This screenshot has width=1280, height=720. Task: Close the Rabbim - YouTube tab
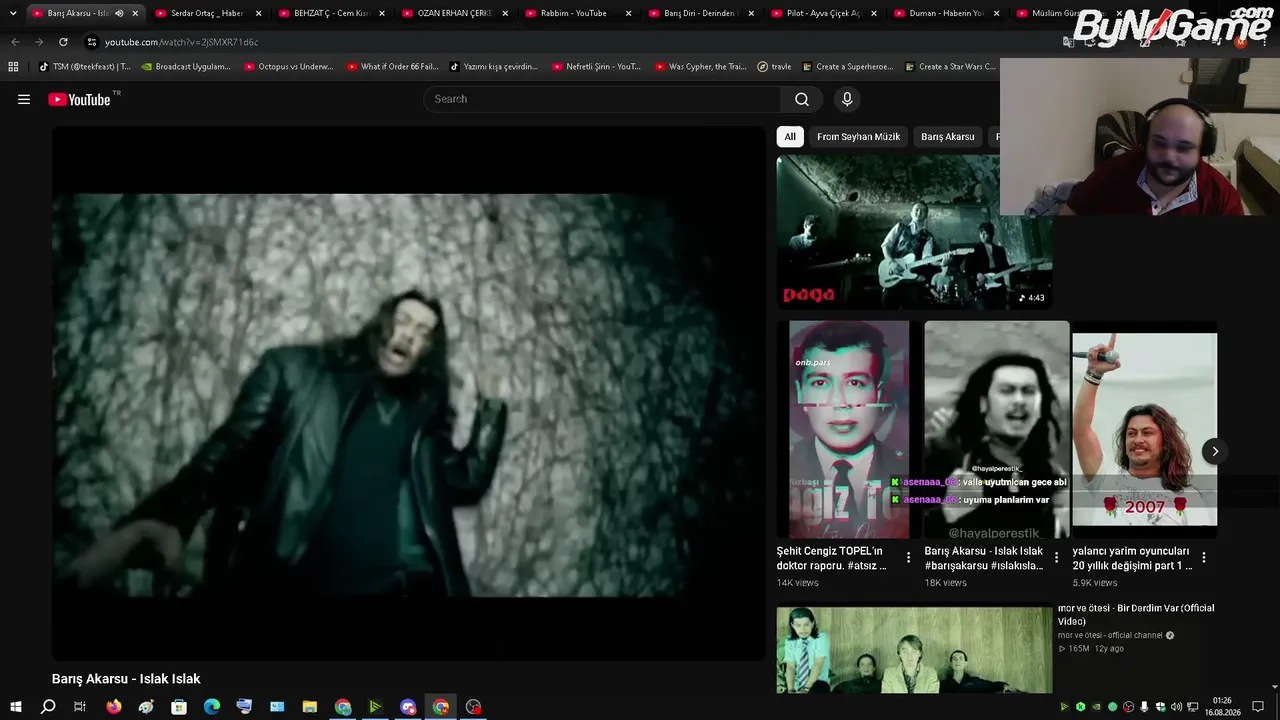tap(628, 13)
